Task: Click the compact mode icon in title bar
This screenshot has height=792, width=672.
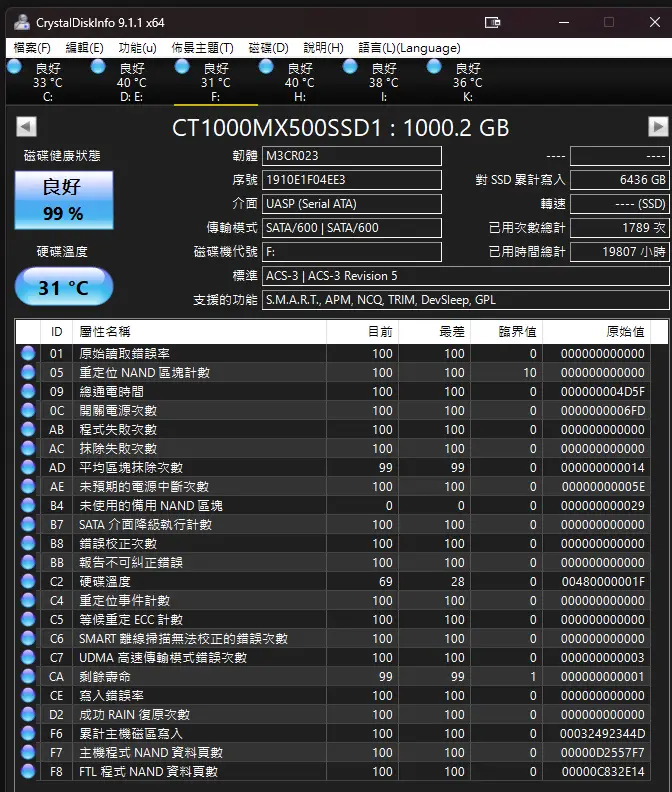Action: click(x=492, y=22)
